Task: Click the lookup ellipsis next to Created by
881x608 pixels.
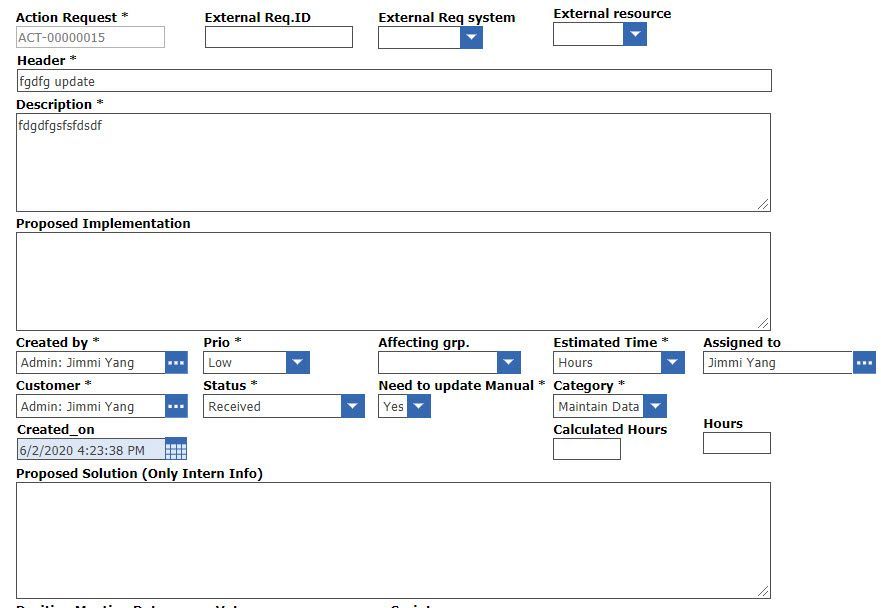Action: point(176,363)
